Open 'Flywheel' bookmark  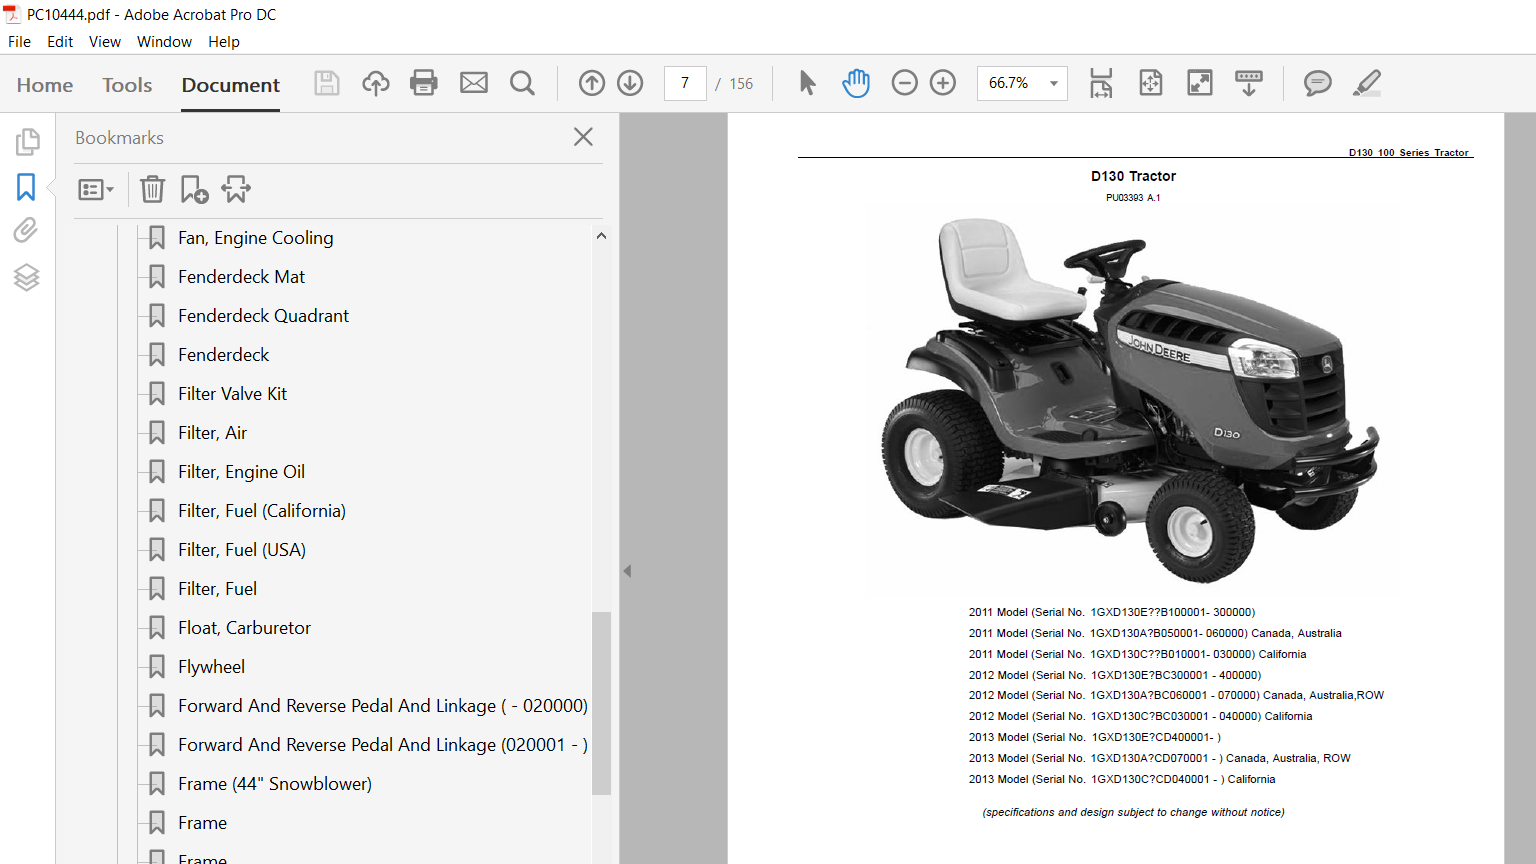coord(212,667)
